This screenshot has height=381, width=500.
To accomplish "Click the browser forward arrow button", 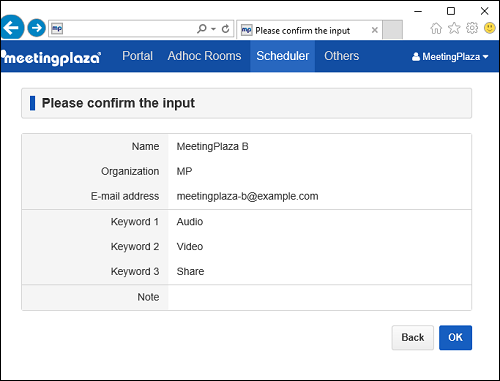I will (x=36, y=28).
